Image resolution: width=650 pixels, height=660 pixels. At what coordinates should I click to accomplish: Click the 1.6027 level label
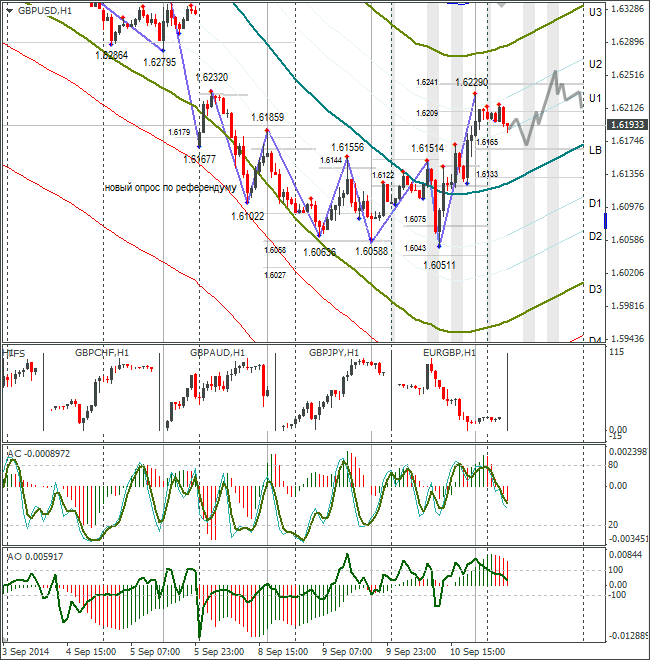point(275,275)
